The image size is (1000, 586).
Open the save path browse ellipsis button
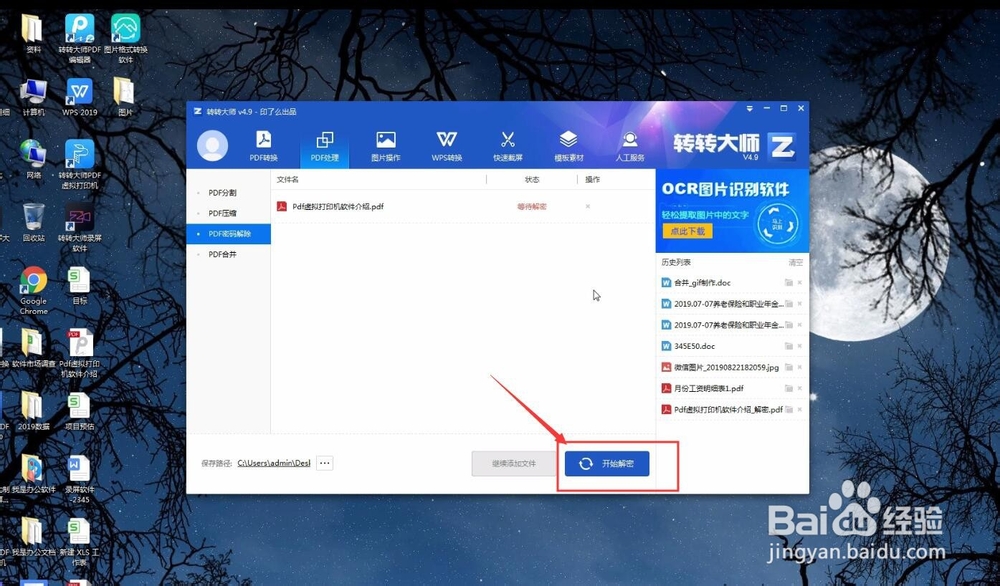pos(325,463)
